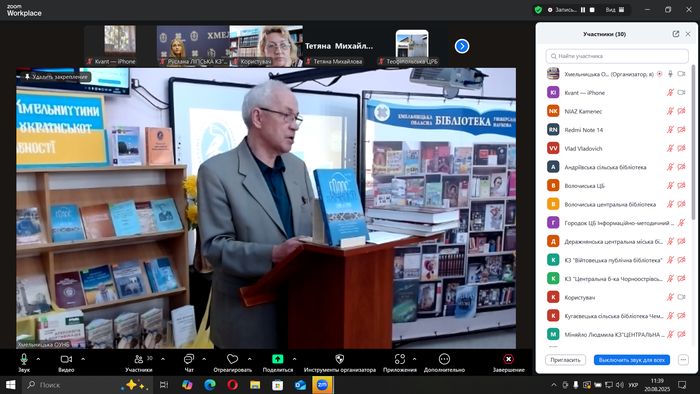Click Выключить звук для всех button

(x=632, y=360)
